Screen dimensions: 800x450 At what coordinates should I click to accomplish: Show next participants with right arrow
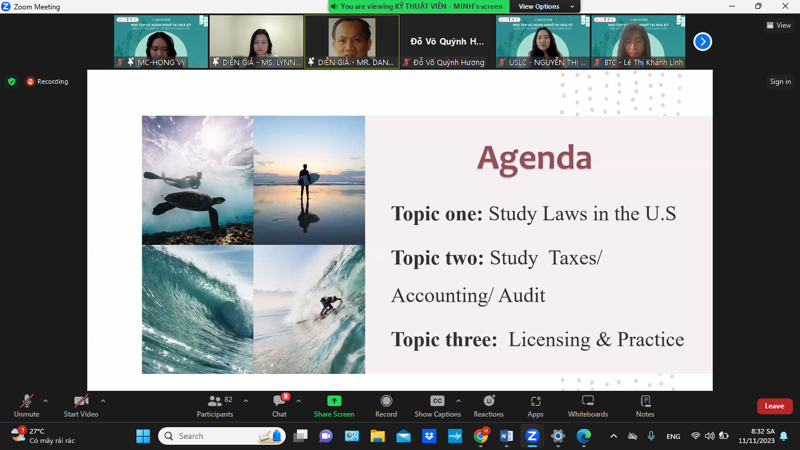coord(702,42)
